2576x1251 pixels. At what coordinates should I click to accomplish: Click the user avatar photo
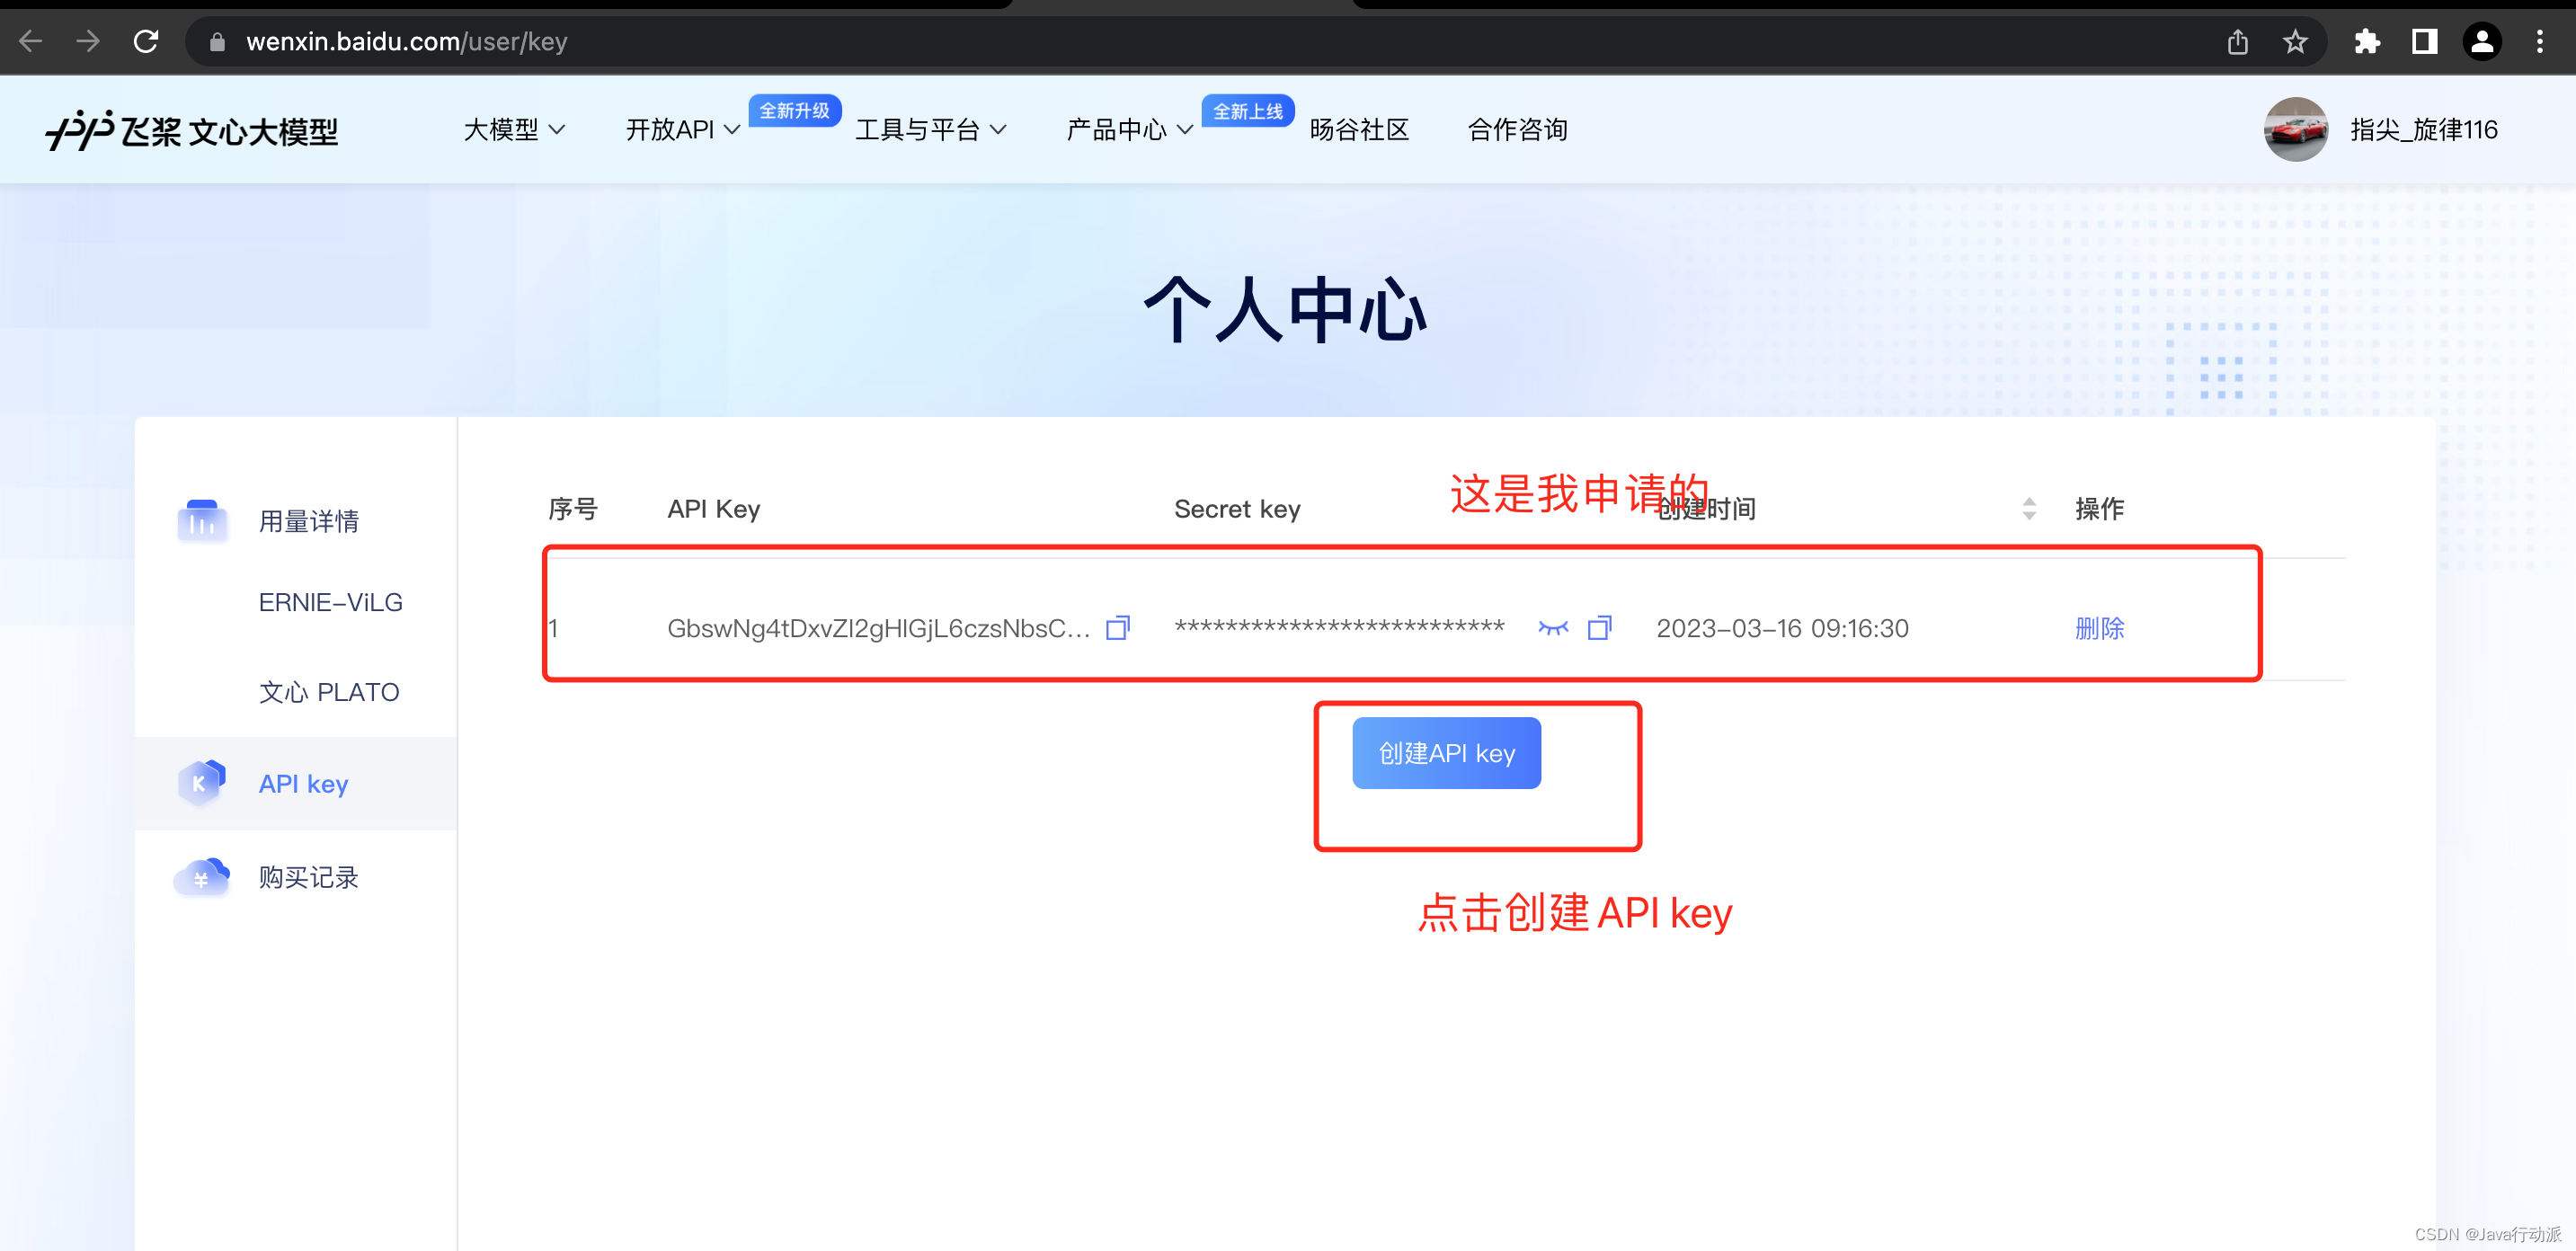pyautogui.click(x=2295, y=130)
